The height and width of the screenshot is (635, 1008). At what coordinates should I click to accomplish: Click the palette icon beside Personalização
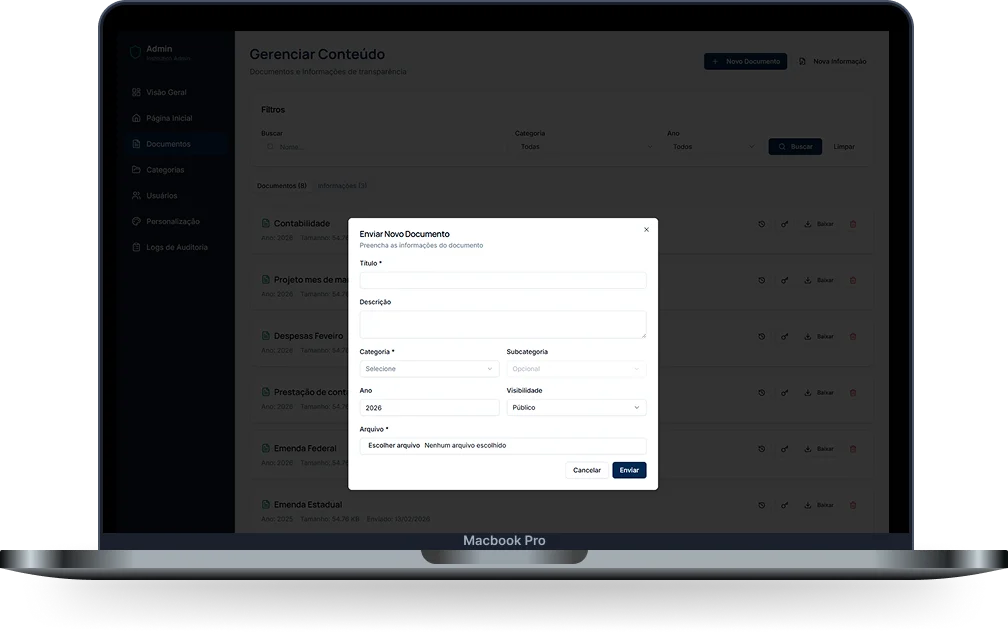coord(136,221)
